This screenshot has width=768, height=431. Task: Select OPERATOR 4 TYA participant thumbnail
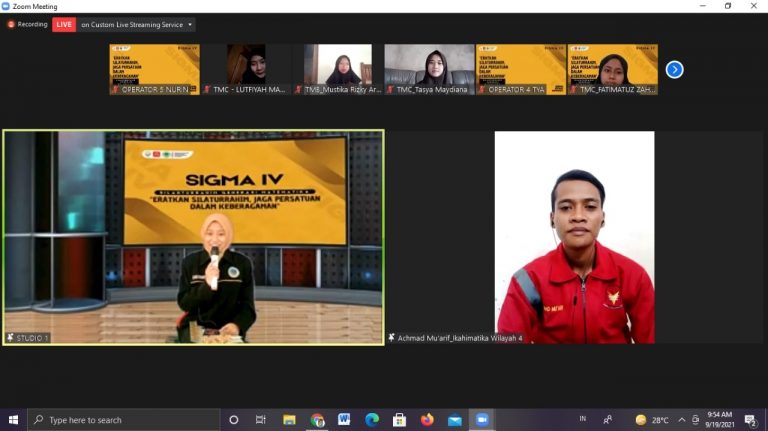[521, 69]
